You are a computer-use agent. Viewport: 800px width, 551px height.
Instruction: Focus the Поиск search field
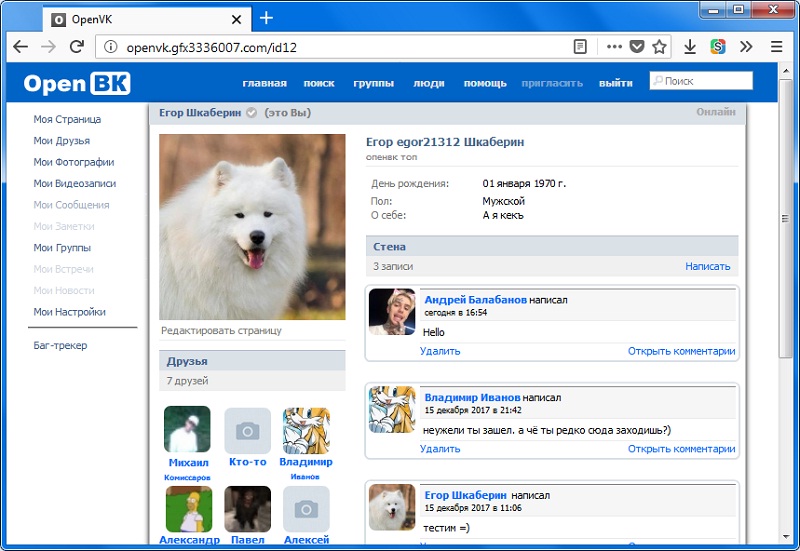coord(701,81)
